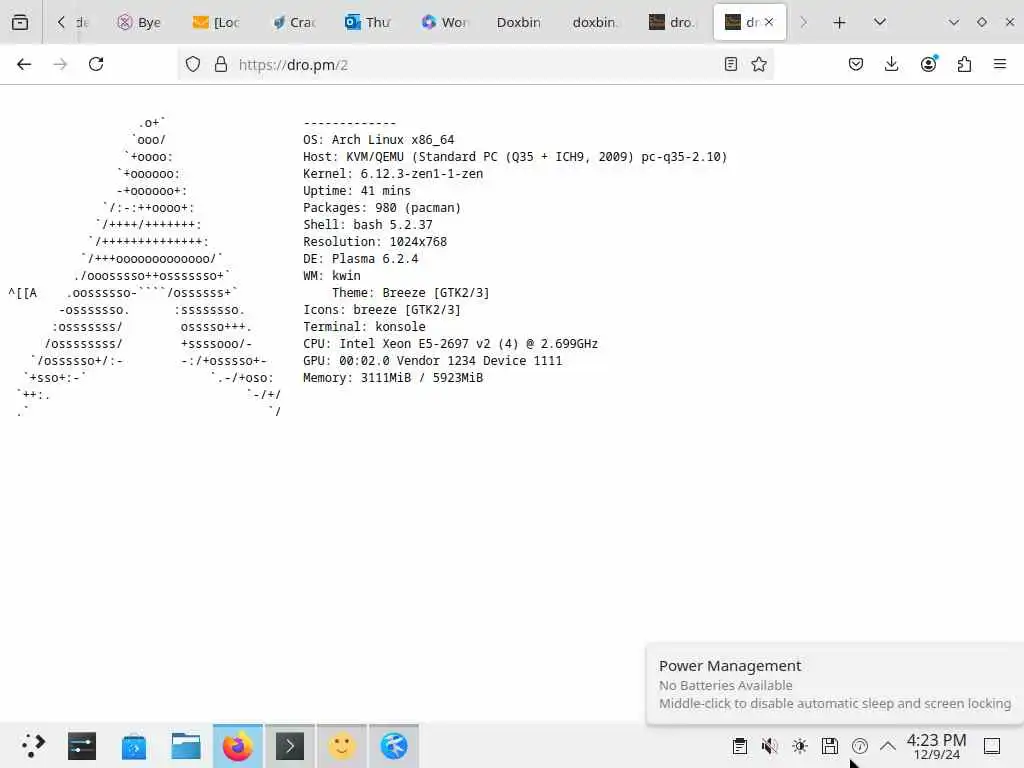Reload the current page

[x=96, y=64]
